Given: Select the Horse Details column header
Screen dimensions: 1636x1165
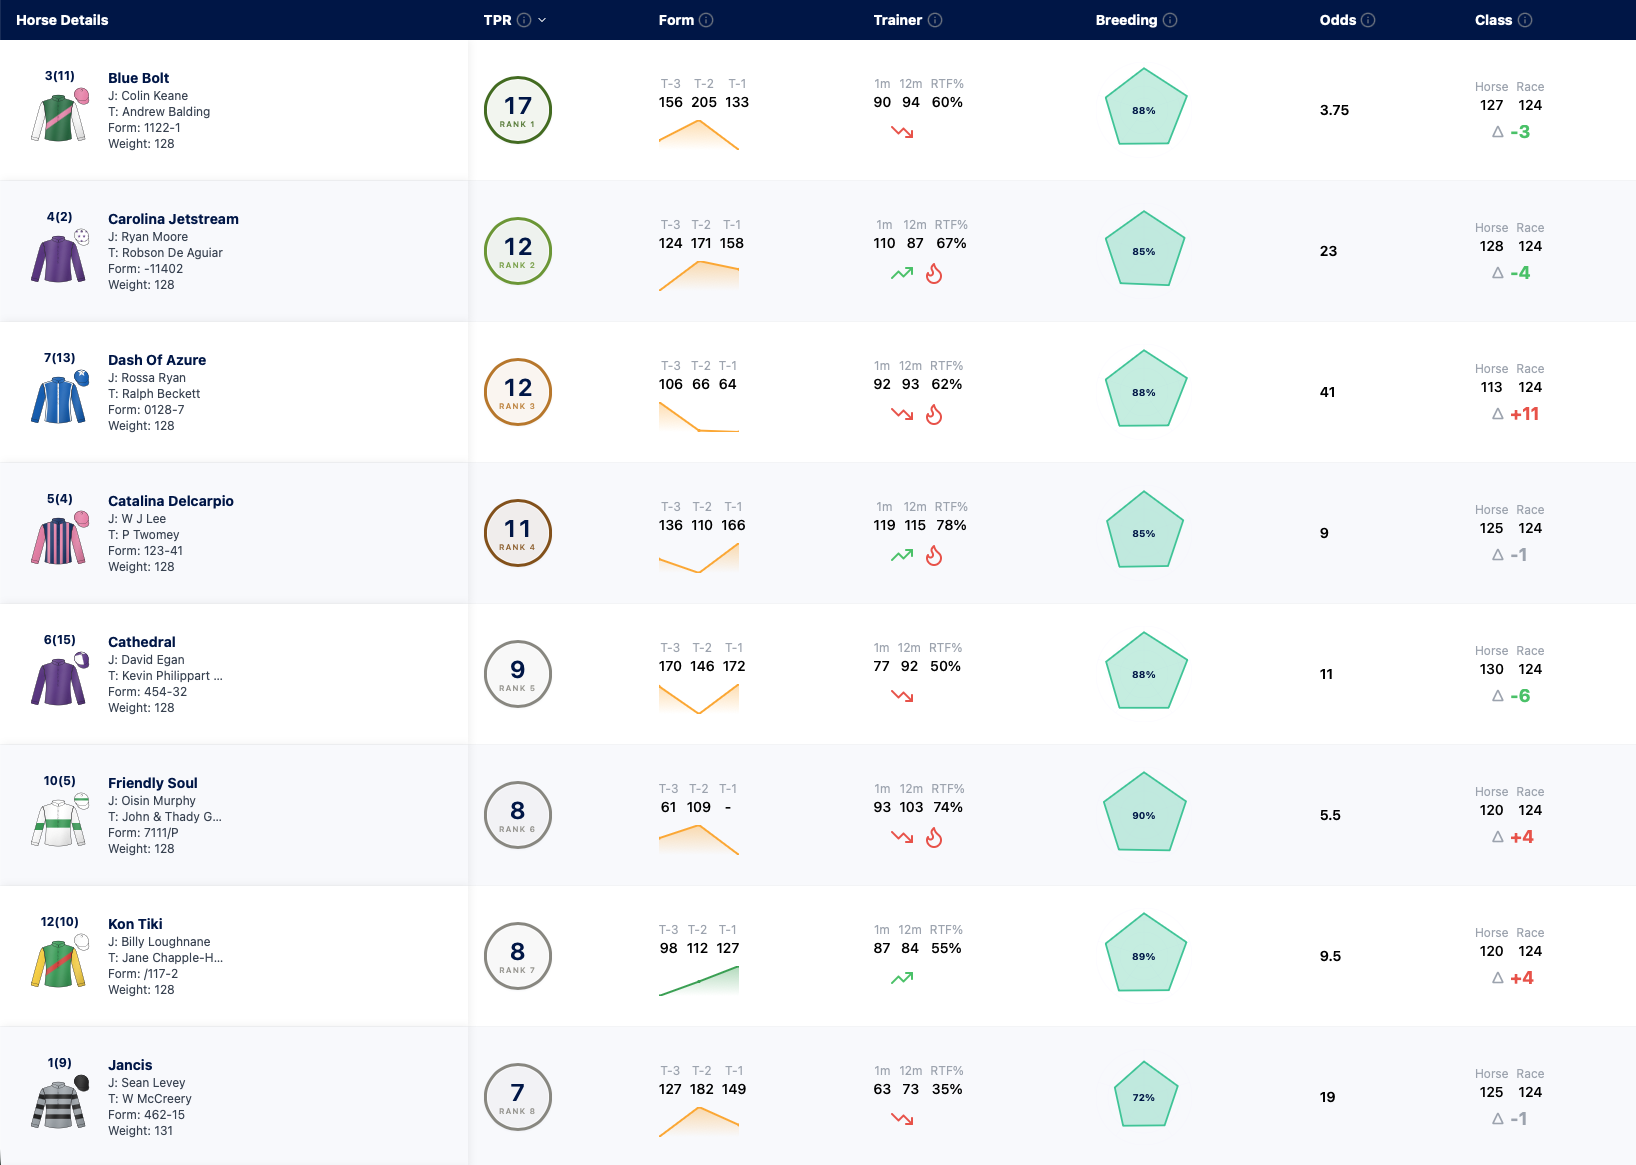Looking at the screenshot, I should click(62, 20).
